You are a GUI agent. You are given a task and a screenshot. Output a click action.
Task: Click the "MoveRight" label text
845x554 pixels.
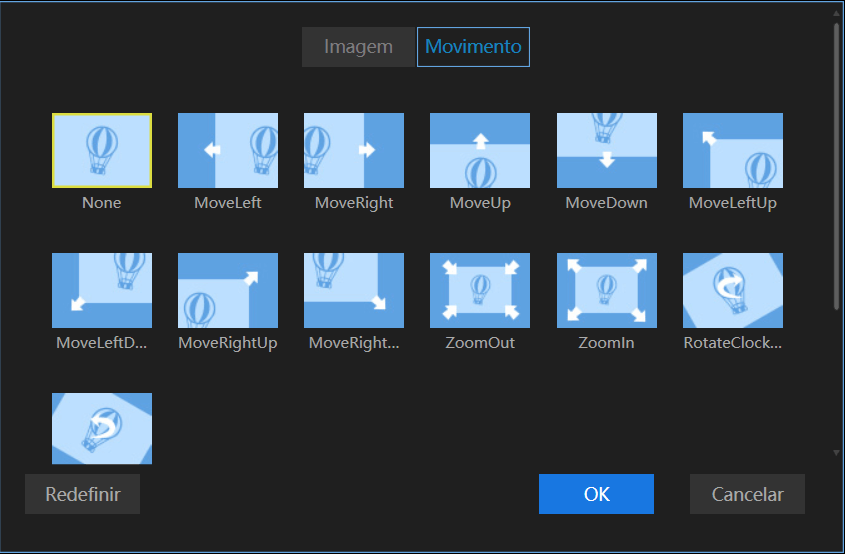pos(354,203)
